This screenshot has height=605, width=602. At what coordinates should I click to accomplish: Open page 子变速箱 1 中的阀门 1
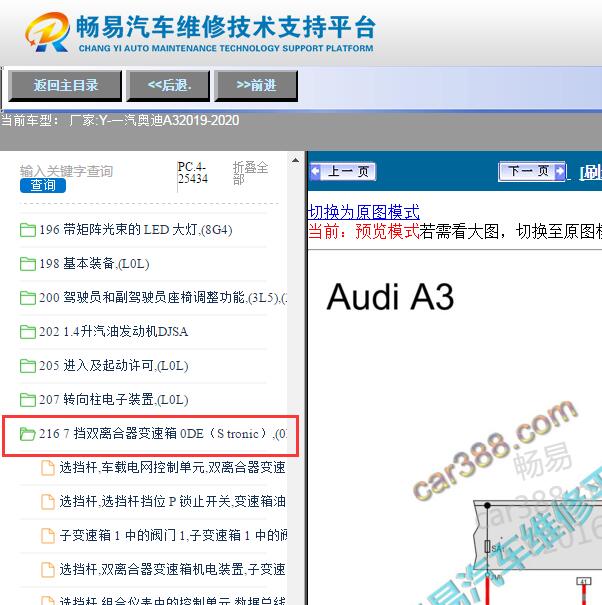pyautogui.click(x=173, y=536)
